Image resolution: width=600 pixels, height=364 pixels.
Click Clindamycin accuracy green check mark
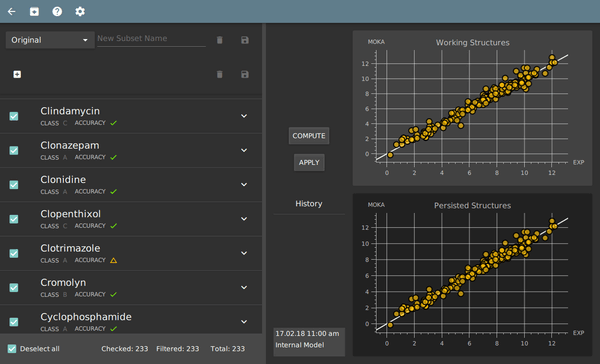(114, 123)
